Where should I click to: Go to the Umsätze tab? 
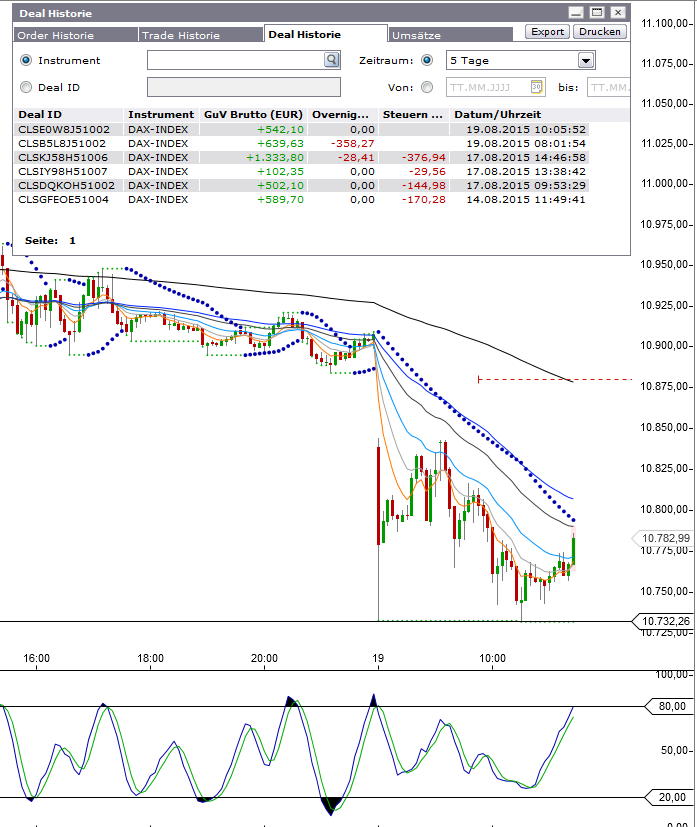417,35
